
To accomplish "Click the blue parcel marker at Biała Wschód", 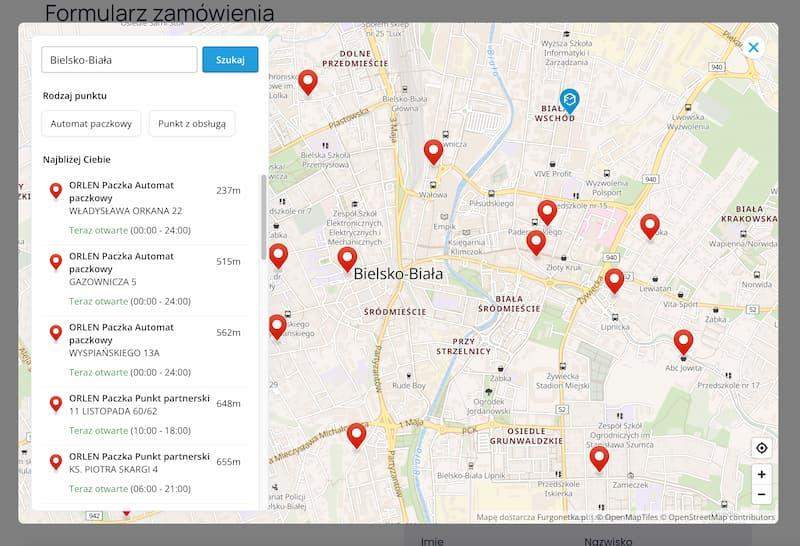I will pos(569,101).
